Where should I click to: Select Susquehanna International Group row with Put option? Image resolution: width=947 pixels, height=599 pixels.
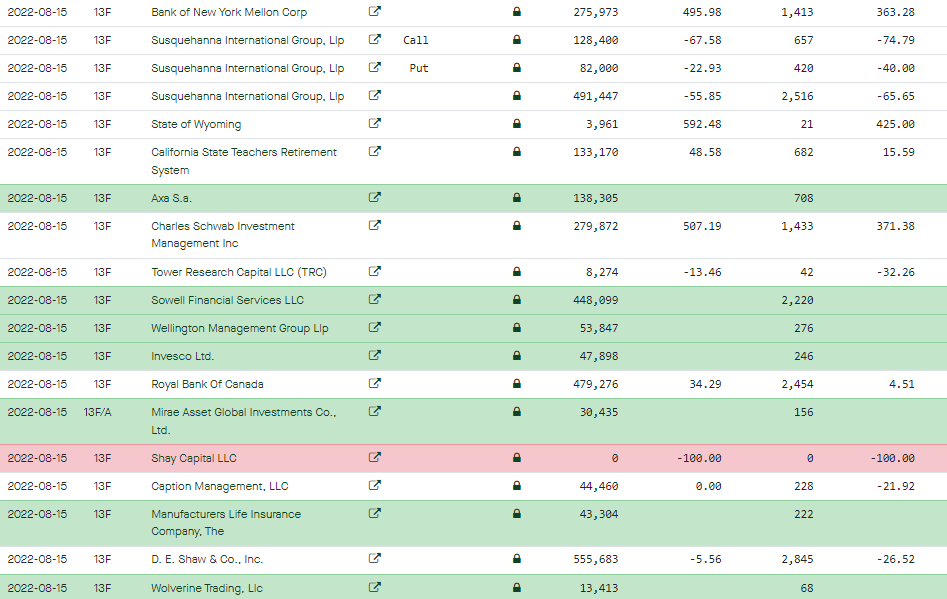point(474,68)
